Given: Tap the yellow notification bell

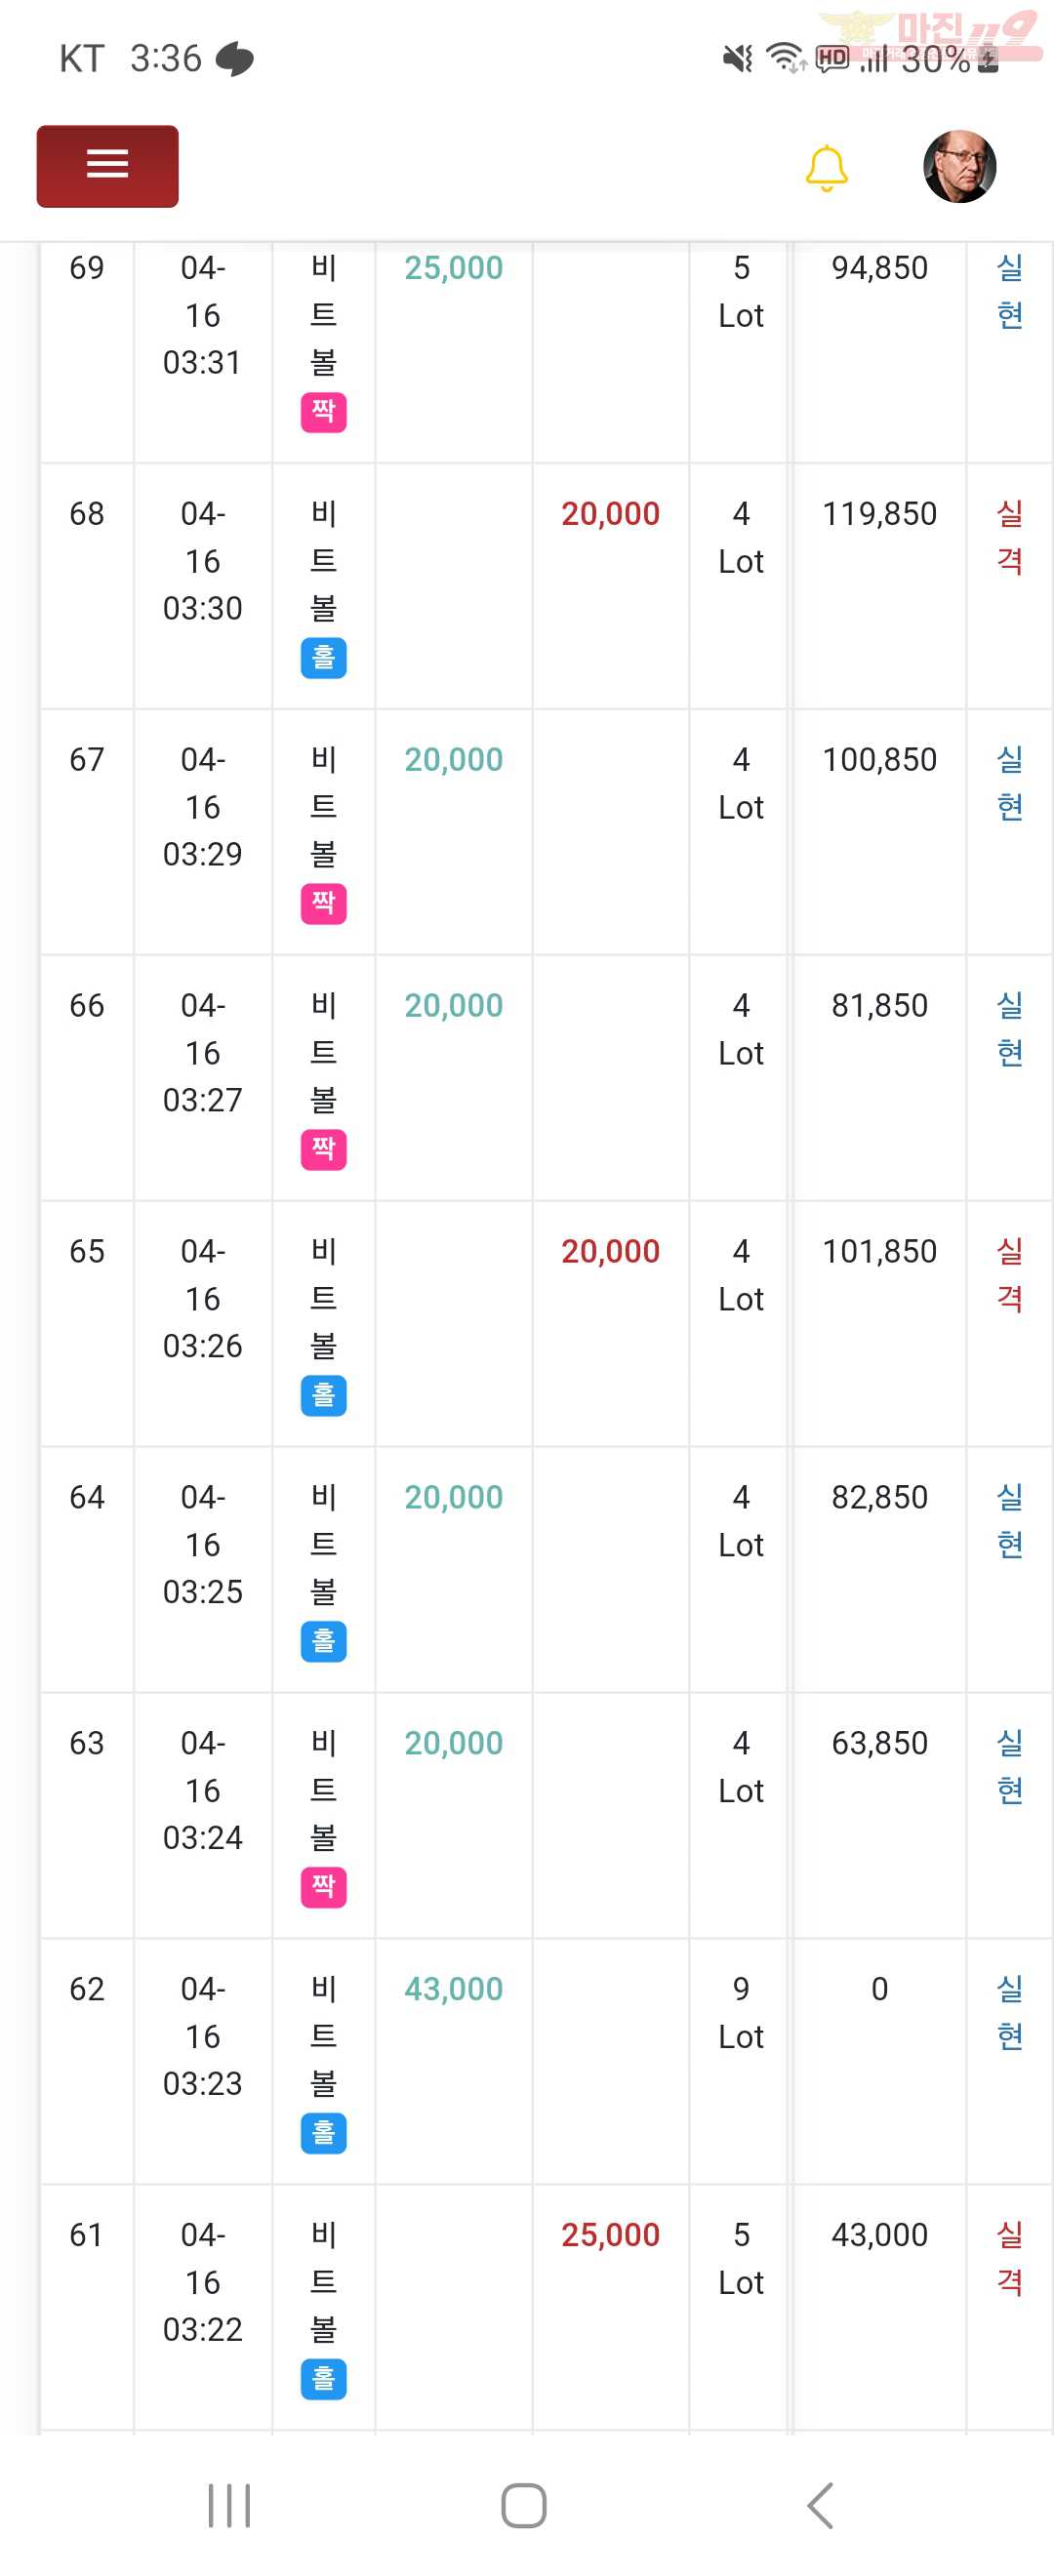Looking at the screenshot, I should point(826,168).
